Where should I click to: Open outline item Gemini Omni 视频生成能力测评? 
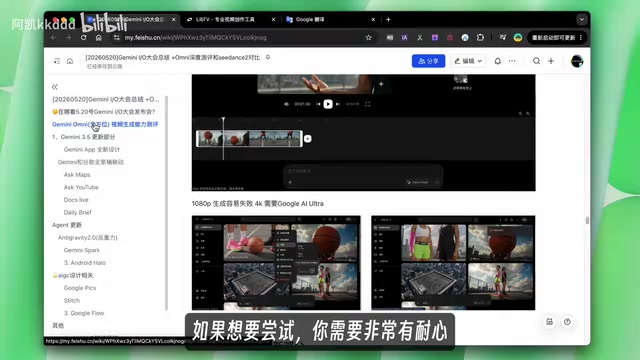[x=105, y=124]
